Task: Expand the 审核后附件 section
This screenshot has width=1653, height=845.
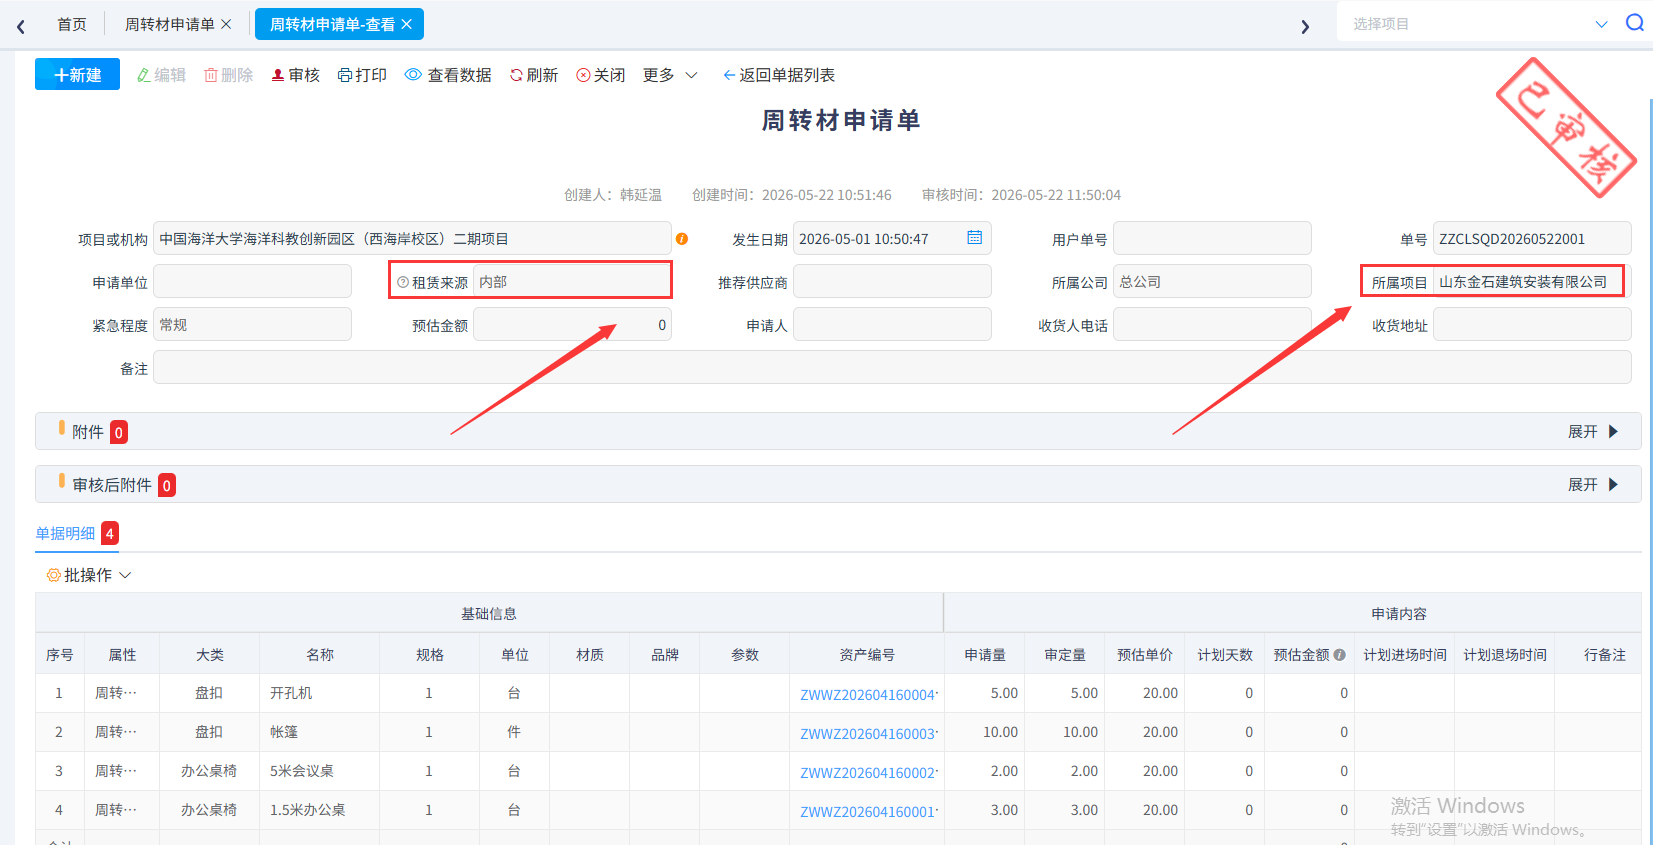Action: [x=1593, y=485]
